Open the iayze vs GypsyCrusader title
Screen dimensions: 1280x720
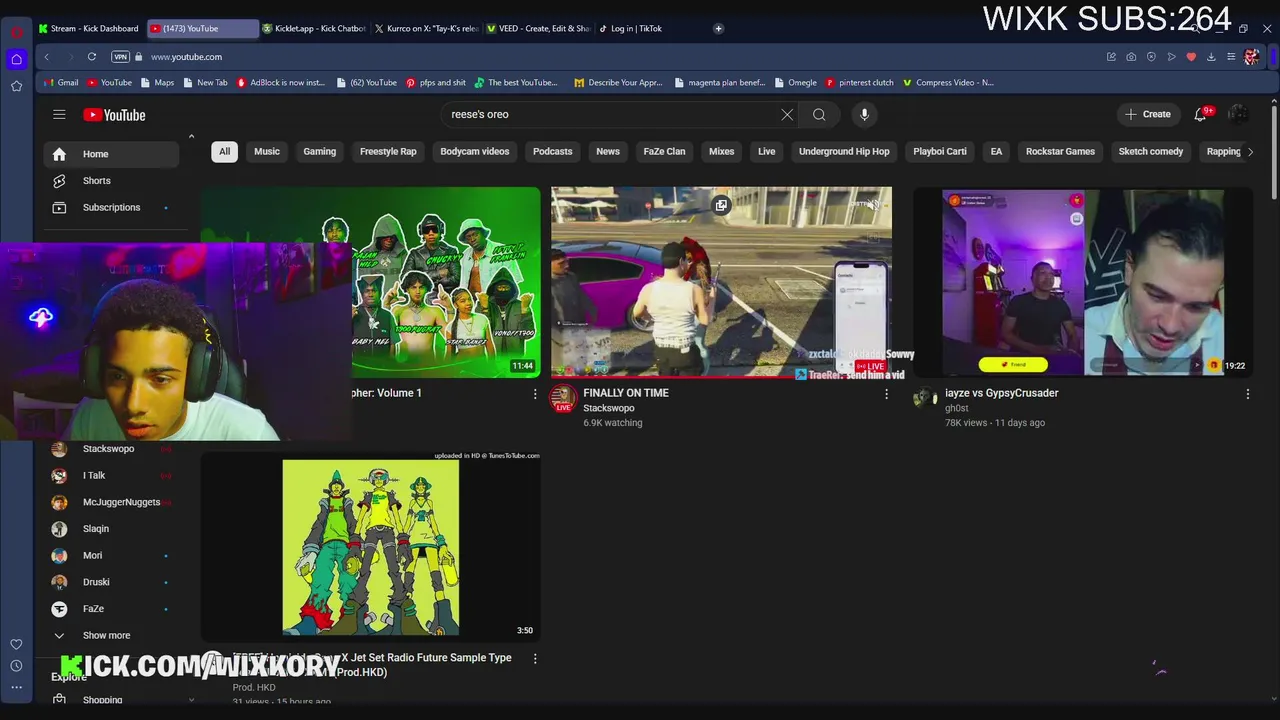coord(1002,393)
